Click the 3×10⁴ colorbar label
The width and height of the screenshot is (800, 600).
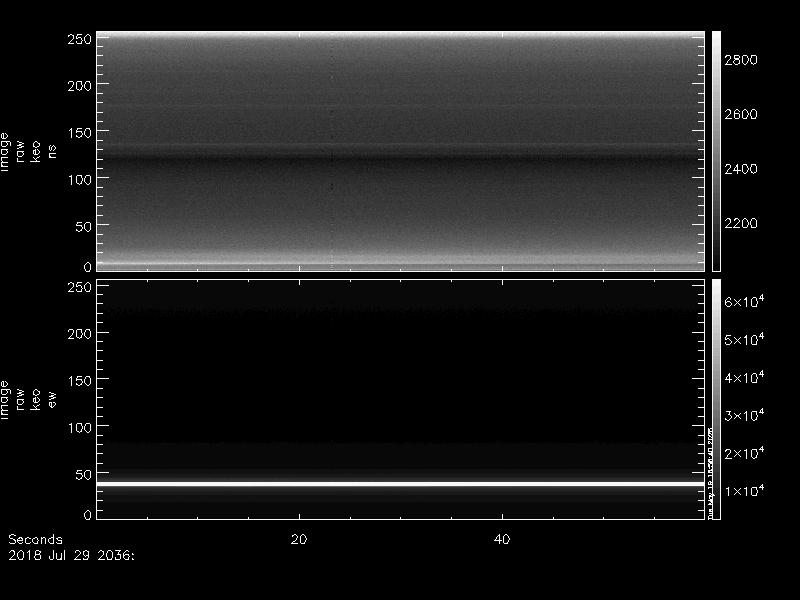pyautogui.click(x=744, y=415)
